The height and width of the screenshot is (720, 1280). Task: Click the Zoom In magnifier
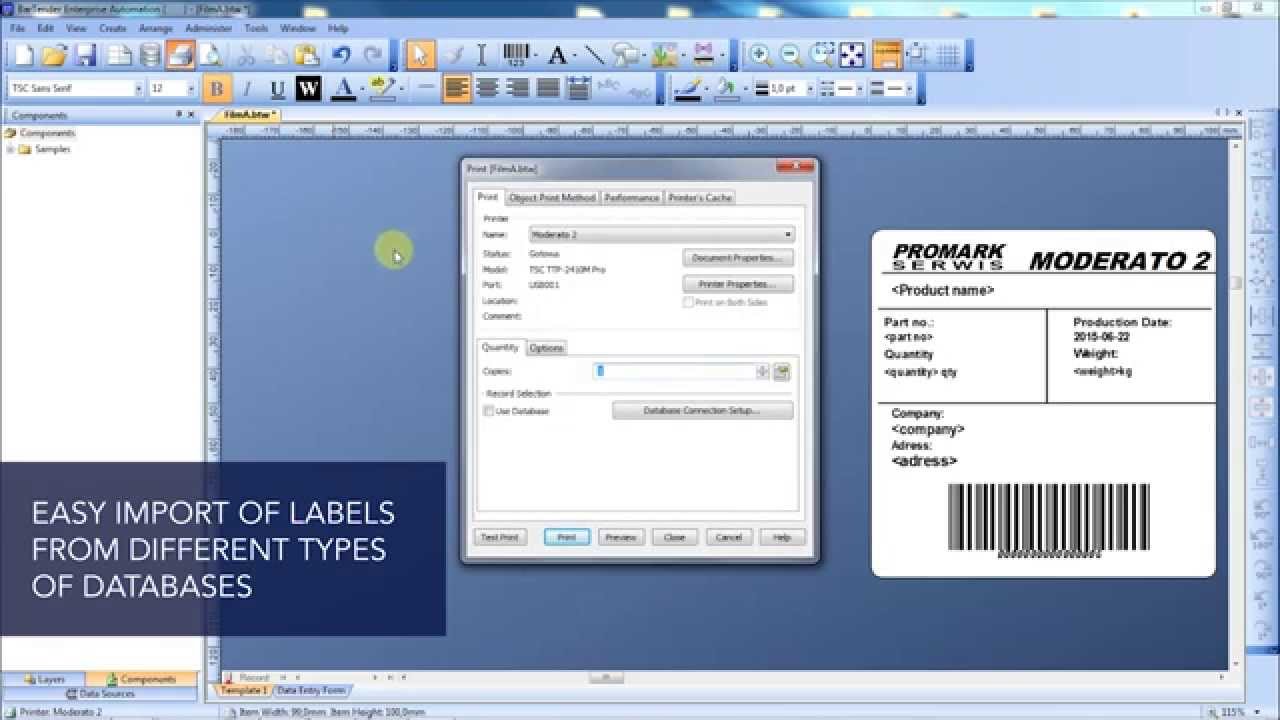click(760, 55)
